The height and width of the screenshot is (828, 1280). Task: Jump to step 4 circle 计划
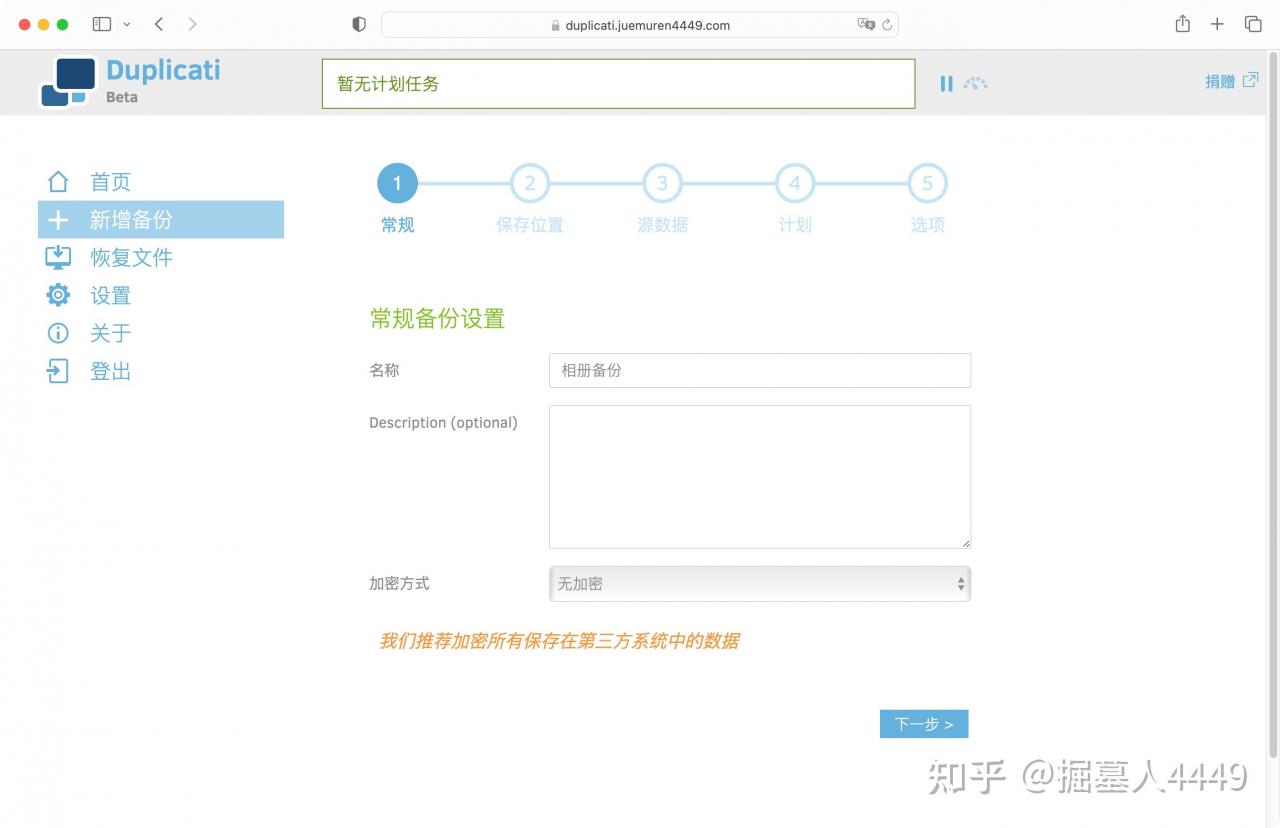coord(795,183)
